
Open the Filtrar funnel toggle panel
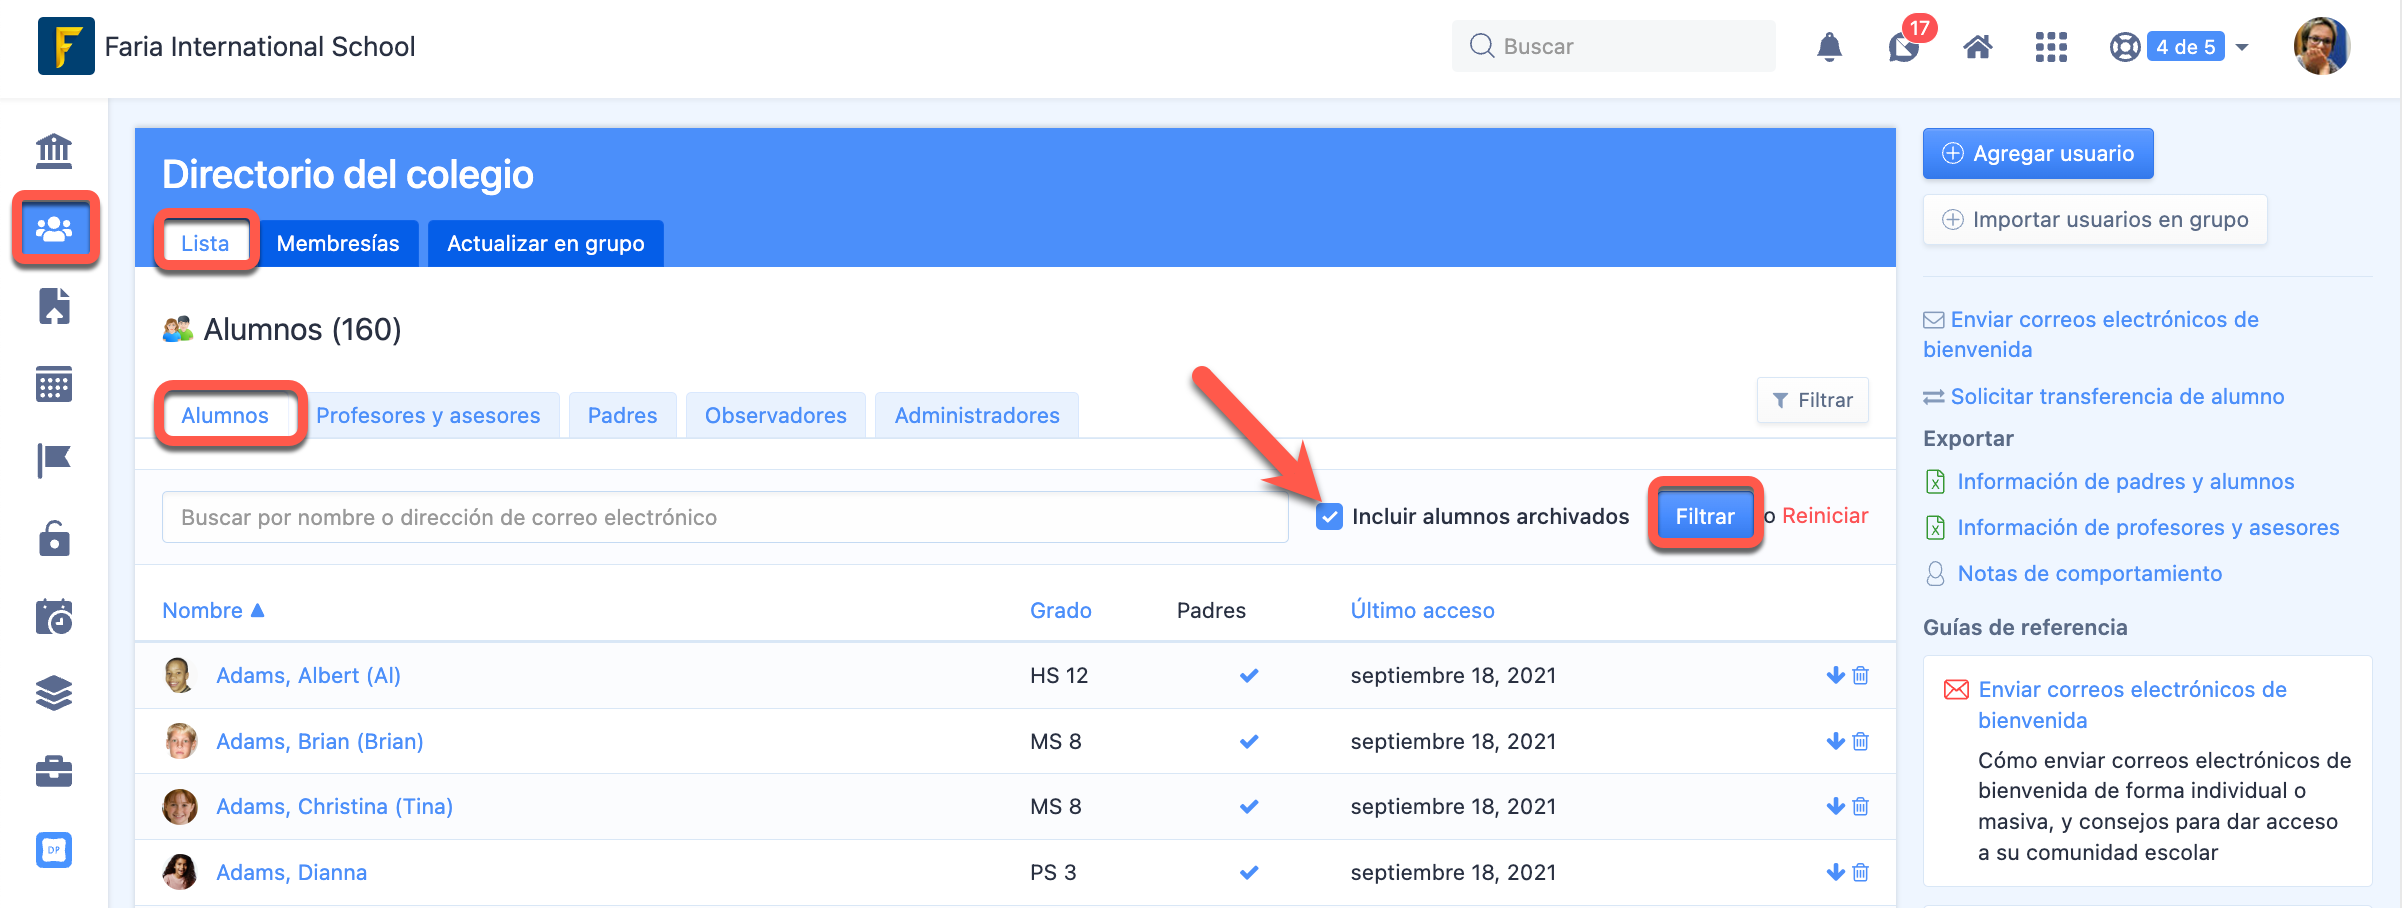(x=1812, y=400)
